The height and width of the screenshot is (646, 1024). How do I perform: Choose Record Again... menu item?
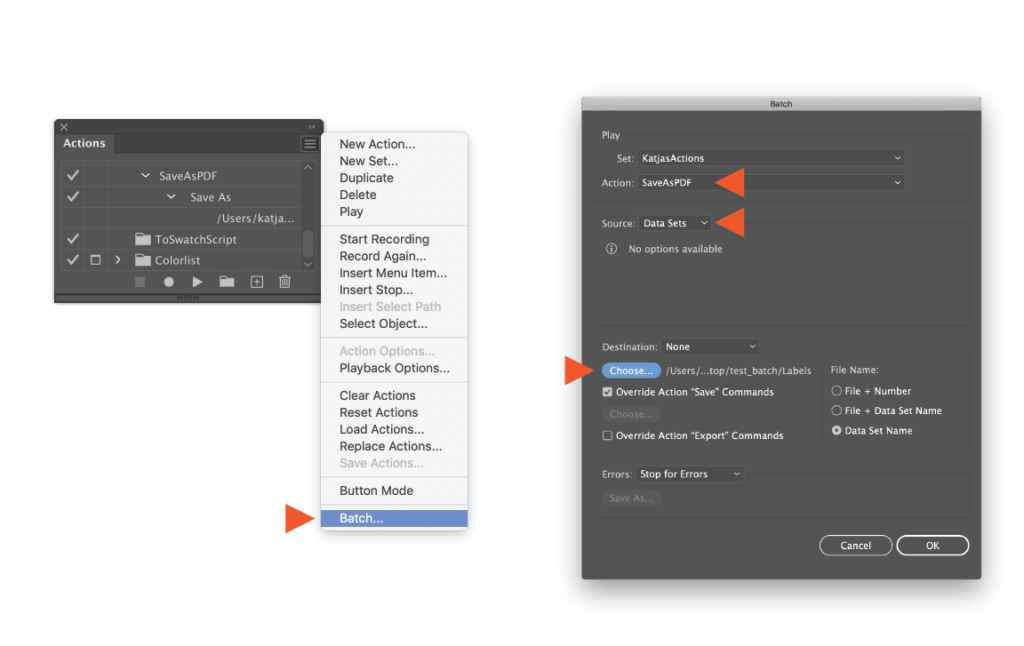pos(383,256)
